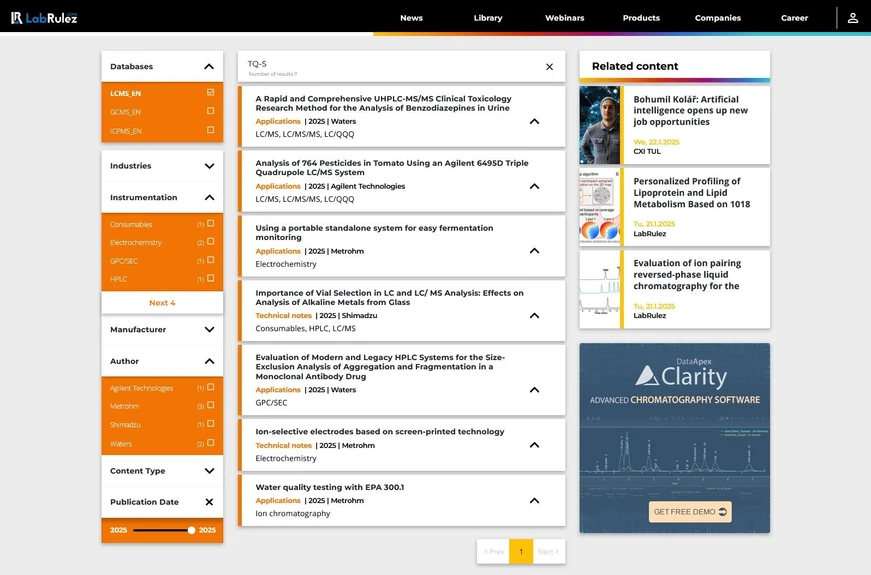
Task: Uncheck the LCMS_EN database checkbox
Action: (x=210, y=93)
